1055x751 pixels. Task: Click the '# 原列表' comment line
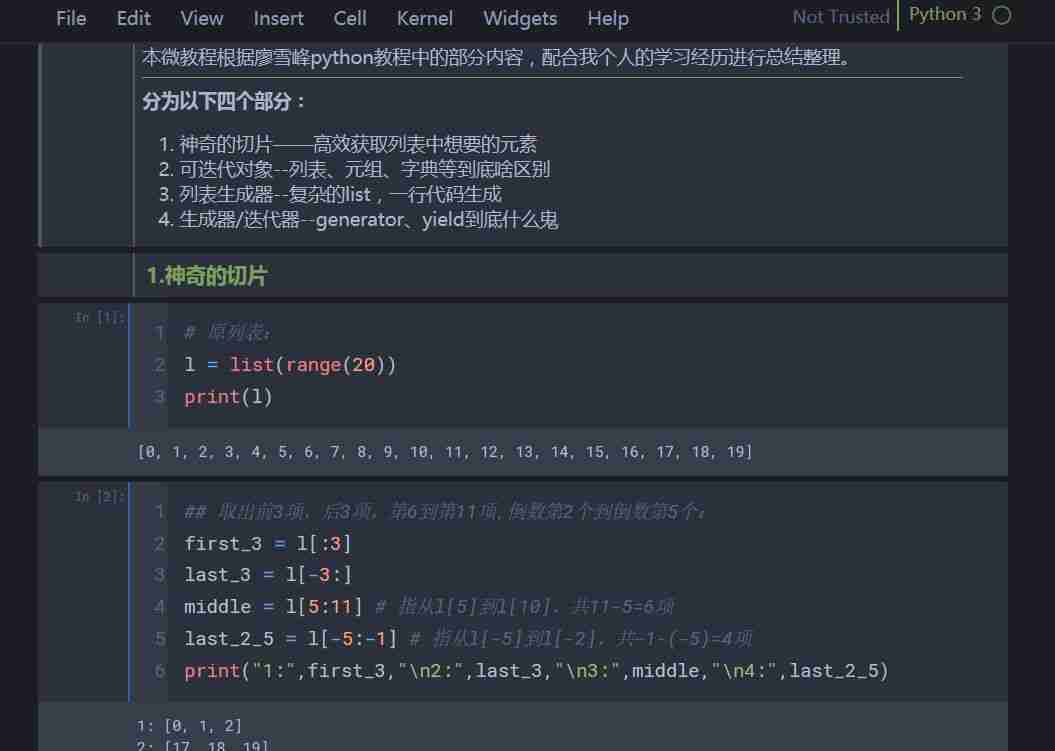click(x=227, y=332)
